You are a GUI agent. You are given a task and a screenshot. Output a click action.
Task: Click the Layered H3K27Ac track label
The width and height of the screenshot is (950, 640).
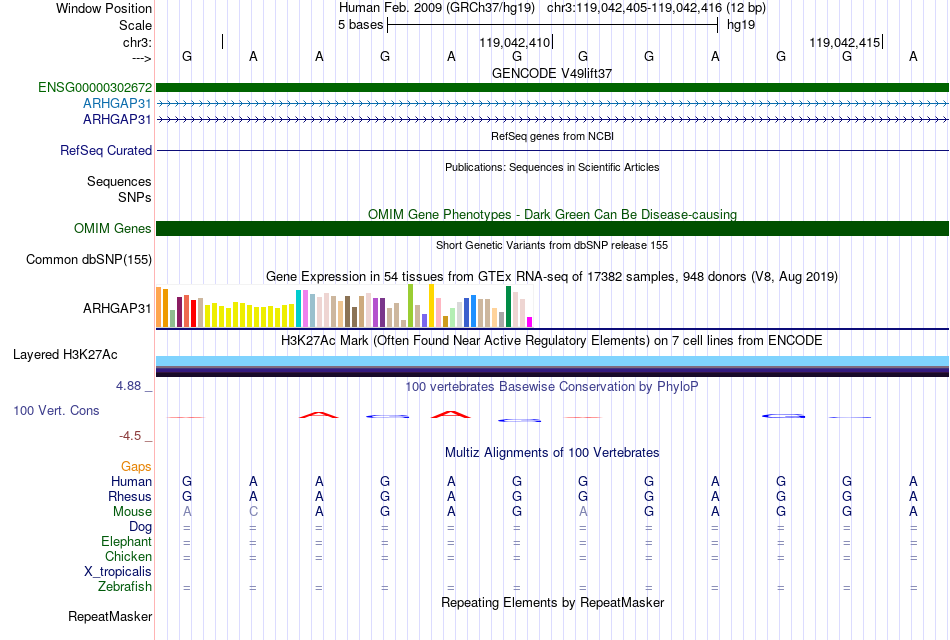pos(65,355)
